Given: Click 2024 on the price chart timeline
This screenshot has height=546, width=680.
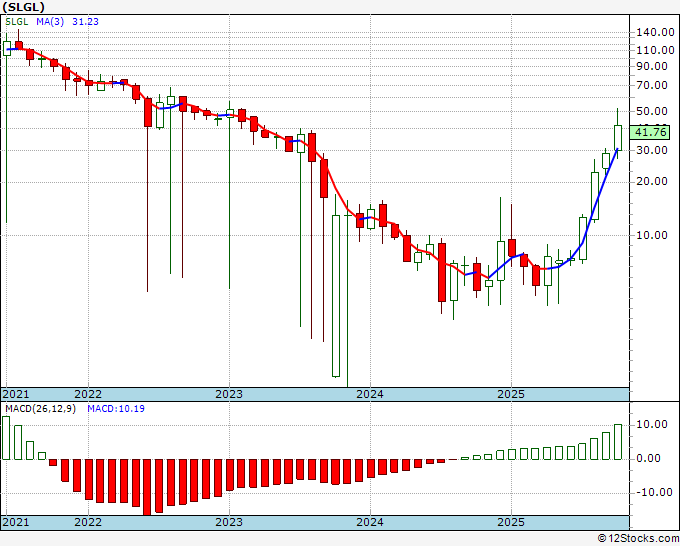Looking at the screenshot, I should pyautogui.click(x=370, y=394).
